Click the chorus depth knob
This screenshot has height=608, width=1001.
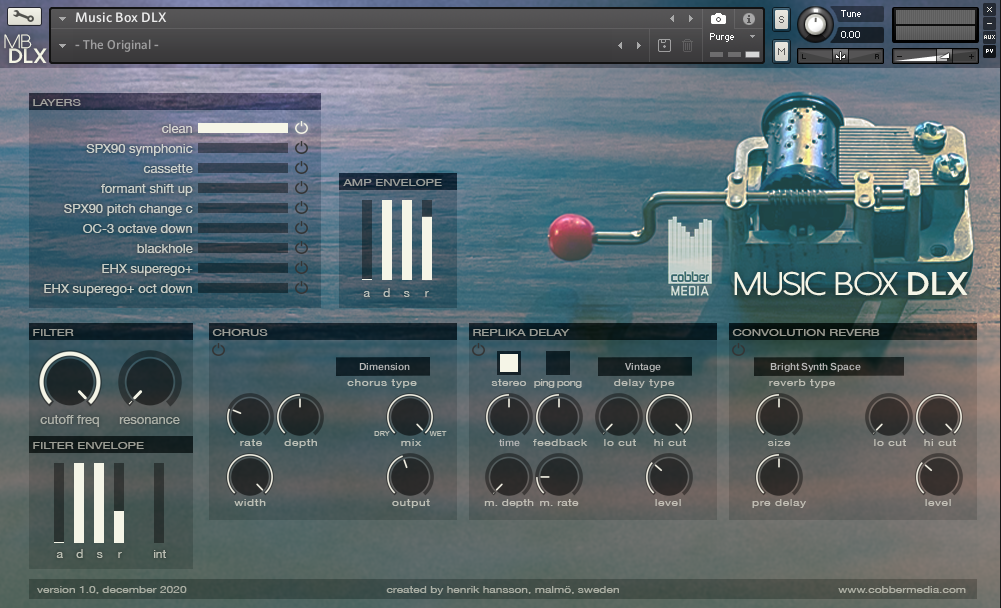click(x=300, y=416)
